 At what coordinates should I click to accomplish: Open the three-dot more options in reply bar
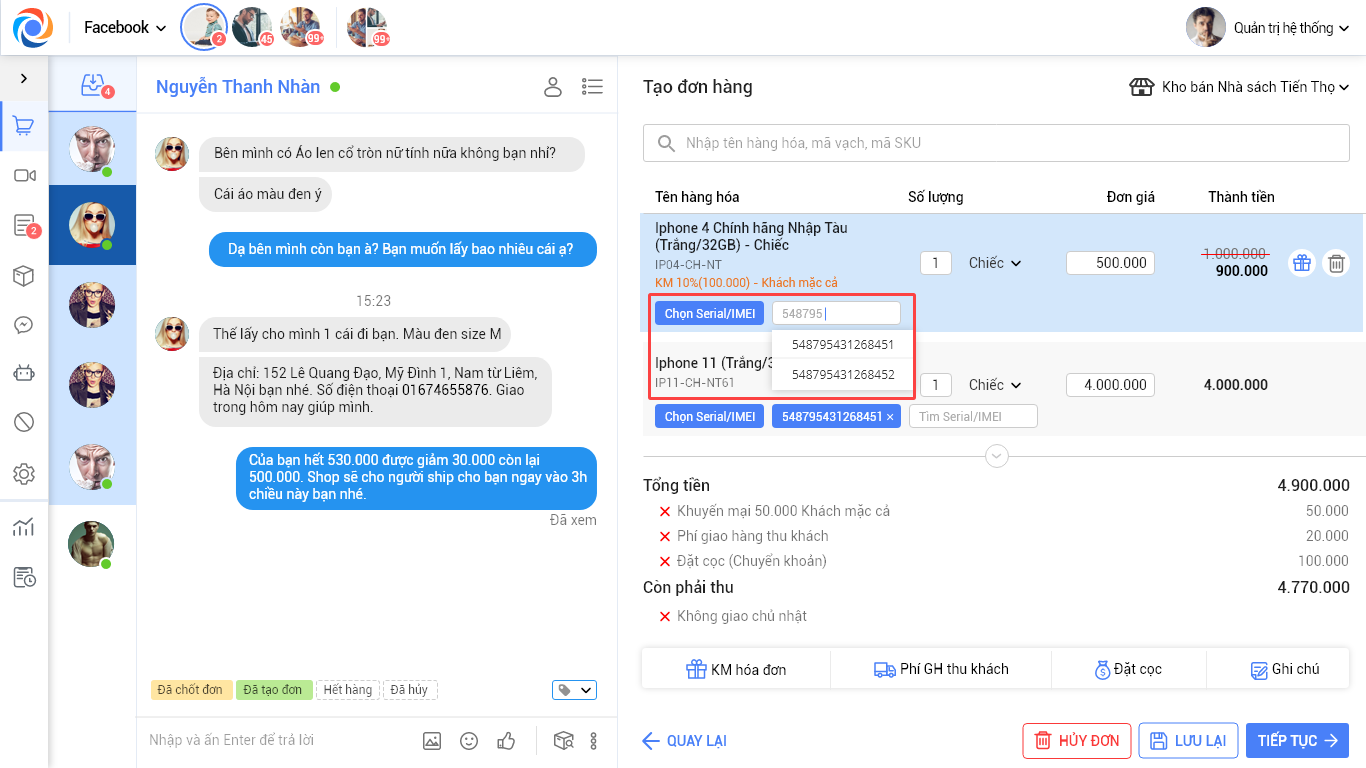coord(594,741)
